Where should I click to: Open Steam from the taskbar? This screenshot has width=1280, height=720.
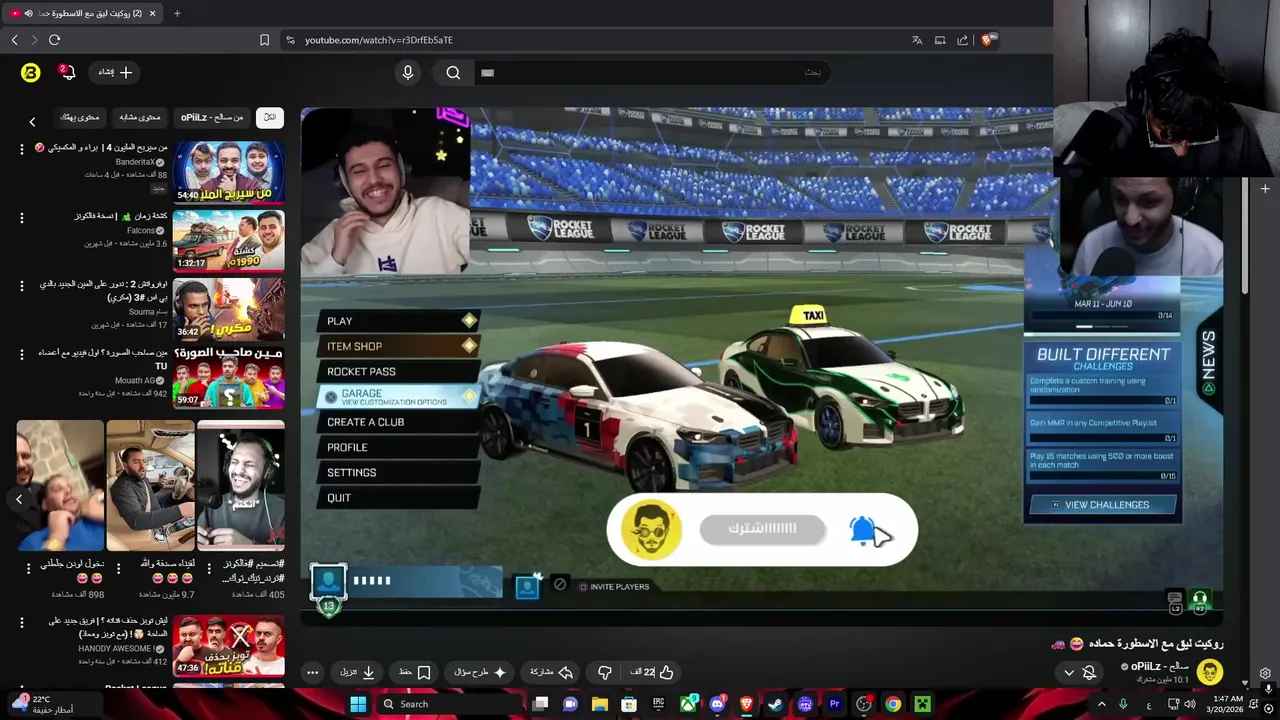pyautogui.click(x=775, y=704)
